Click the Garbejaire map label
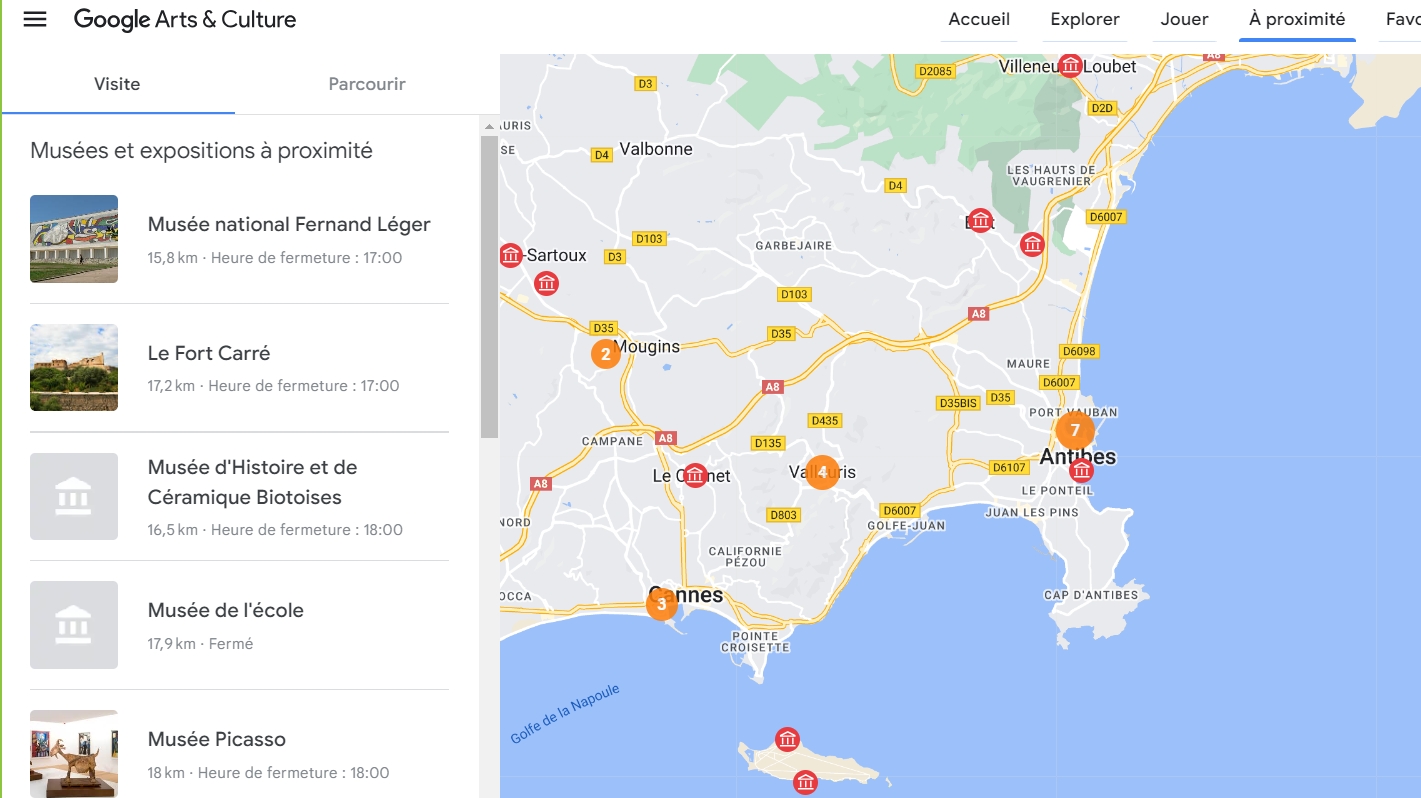The image size is (1421, 798). (x=793, y=245)
